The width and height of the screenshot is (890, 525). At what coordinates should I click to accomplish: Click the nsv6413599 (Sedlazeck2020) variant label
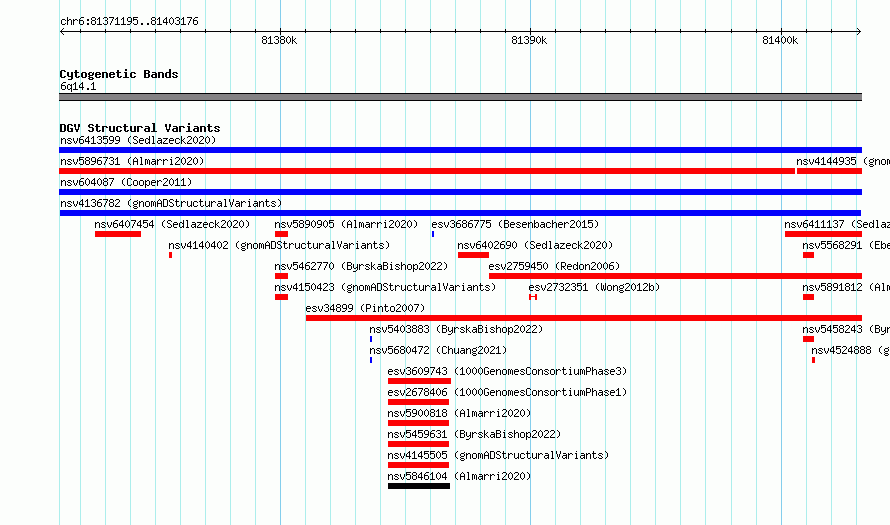(x=138, y=140)
